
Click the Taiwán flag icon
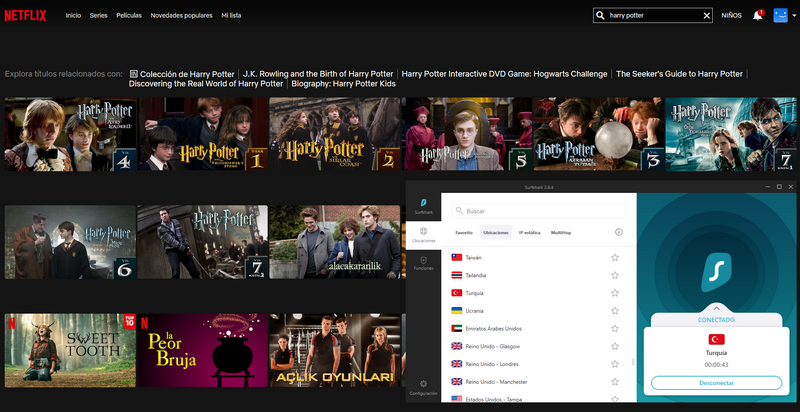pyautogui.click(x=457, y=258)
